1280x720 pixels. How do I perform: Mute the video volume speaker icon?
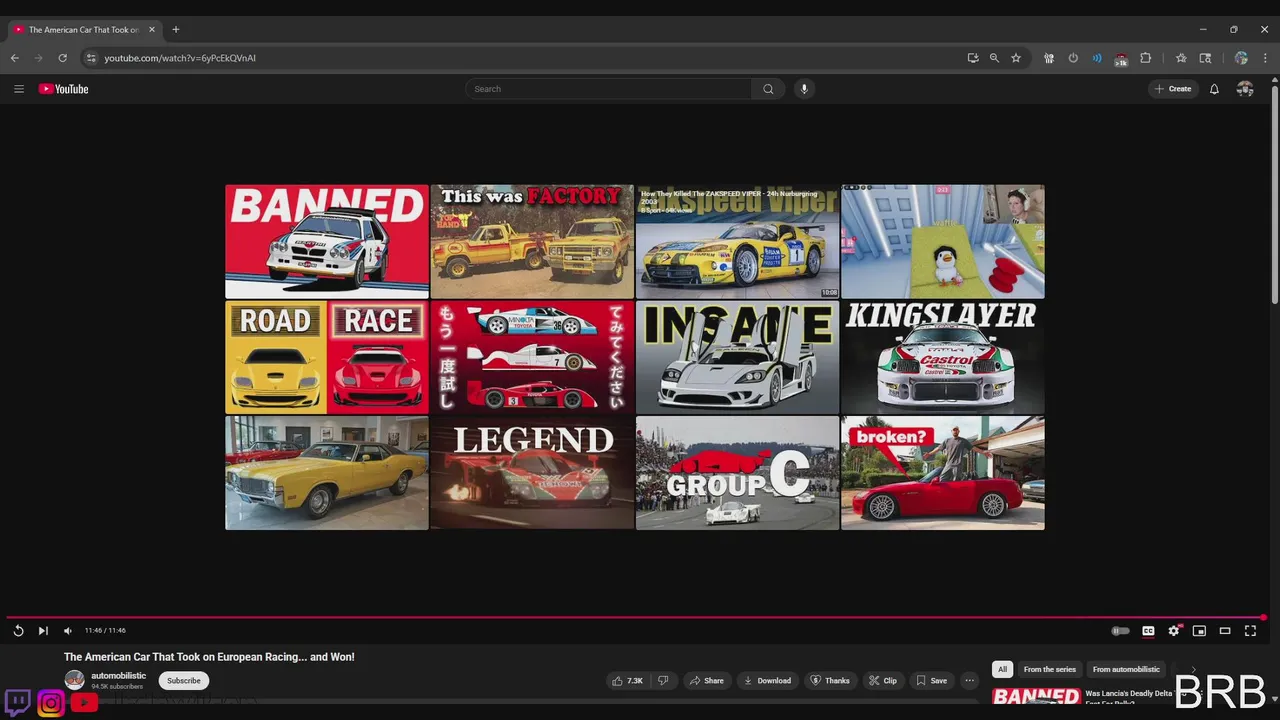coord(68,631)
